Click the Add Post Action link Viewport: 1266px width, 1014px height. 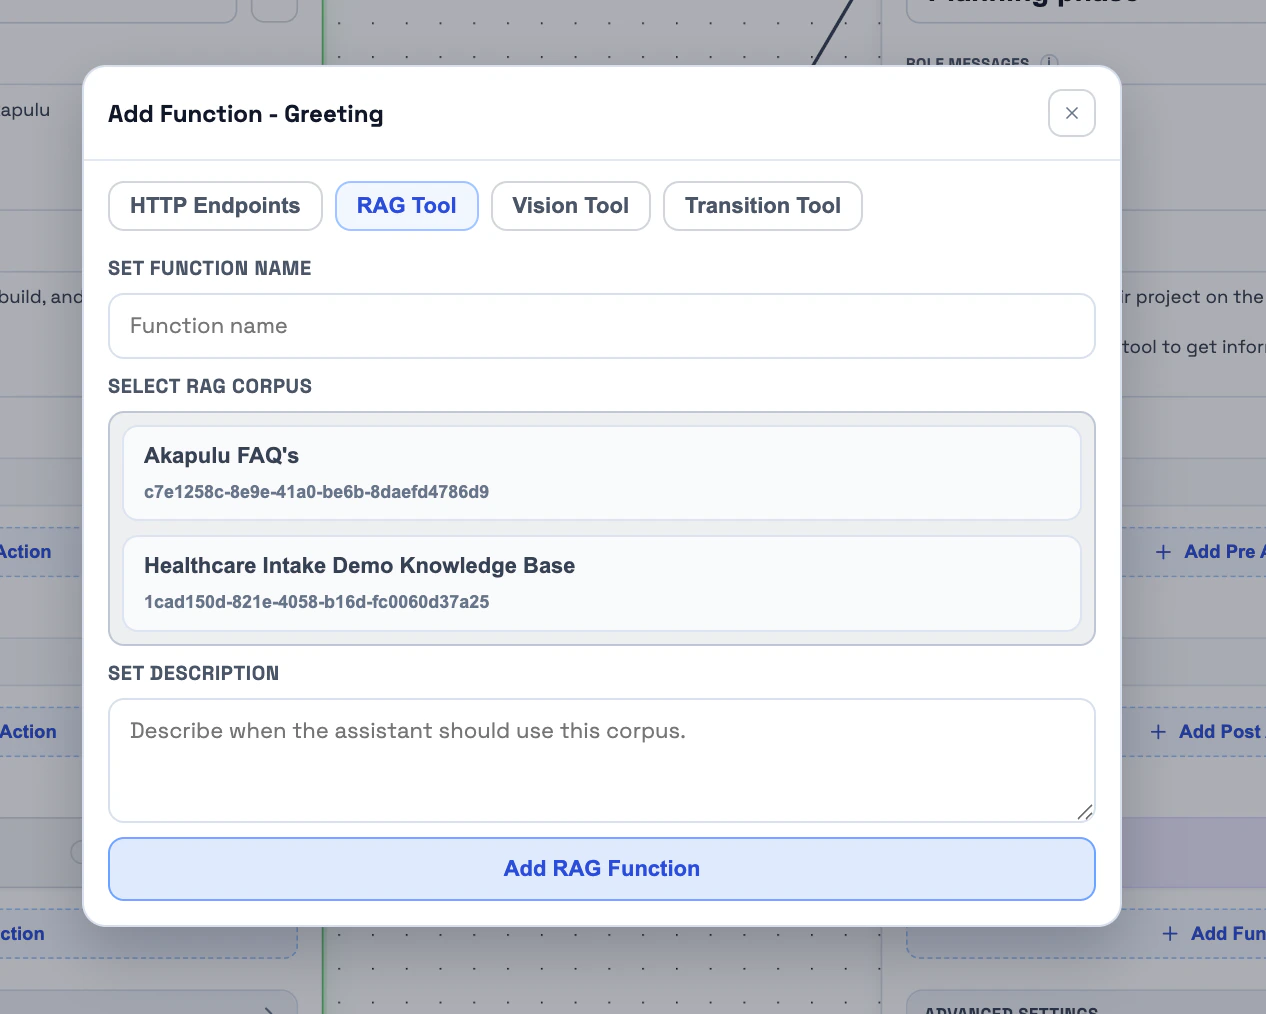pos(1220,731)
